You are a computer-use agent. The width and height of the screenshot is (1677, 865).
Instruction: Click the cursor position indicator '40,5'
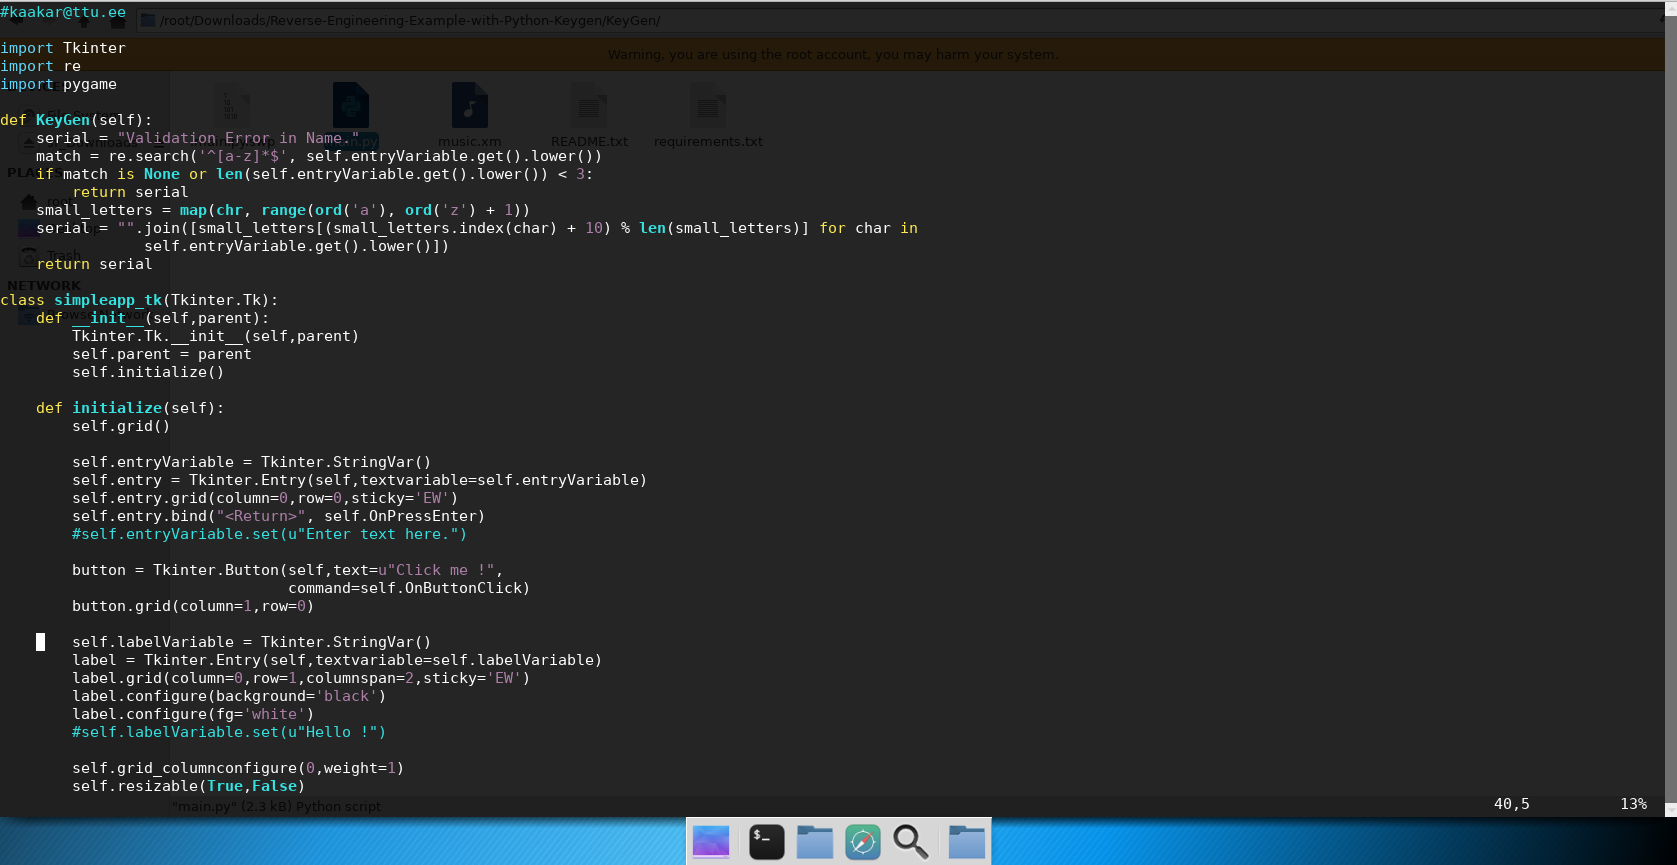click(1511, 804)
